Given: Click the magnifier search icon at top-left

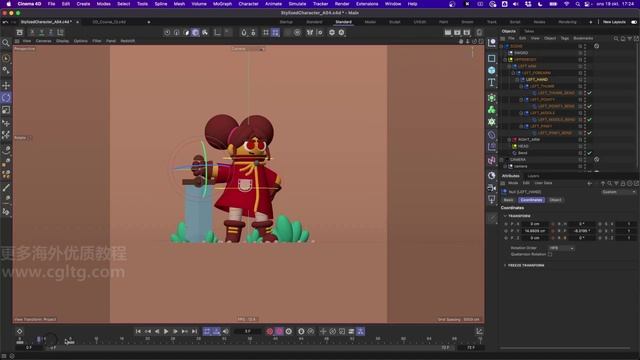Looking at the screenshot, I should (6, 43).
